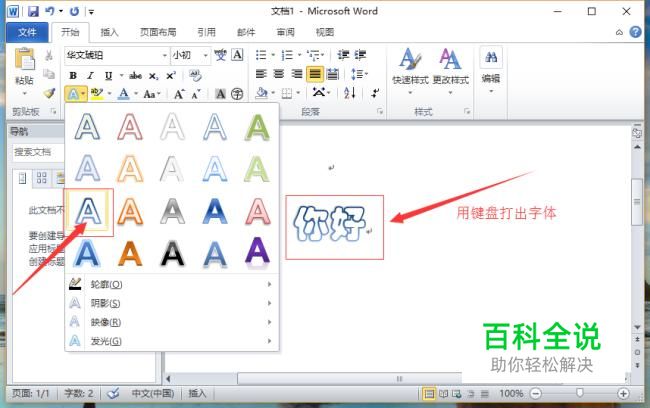Apply the text highlight color

[97, 94]
